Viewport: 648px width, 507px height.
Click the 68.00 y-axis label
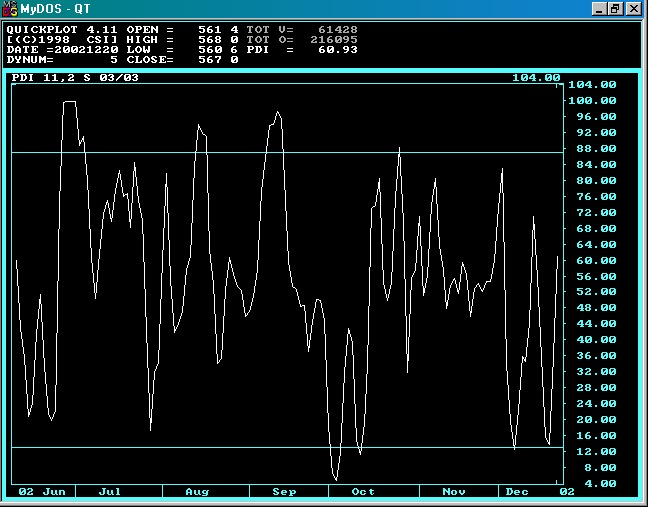point(596,229)
